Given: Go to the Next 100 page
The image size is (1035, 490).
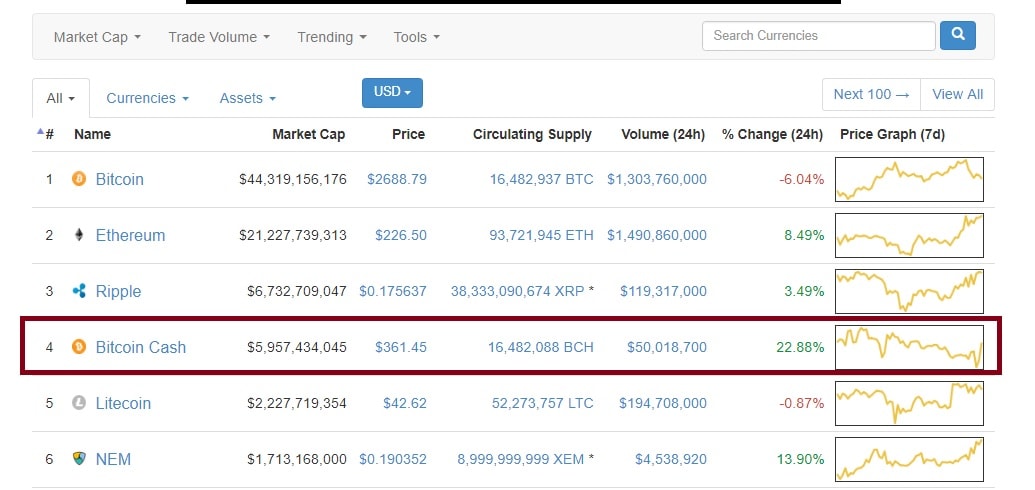Looking at the screenshot, I should pos(871,94).
